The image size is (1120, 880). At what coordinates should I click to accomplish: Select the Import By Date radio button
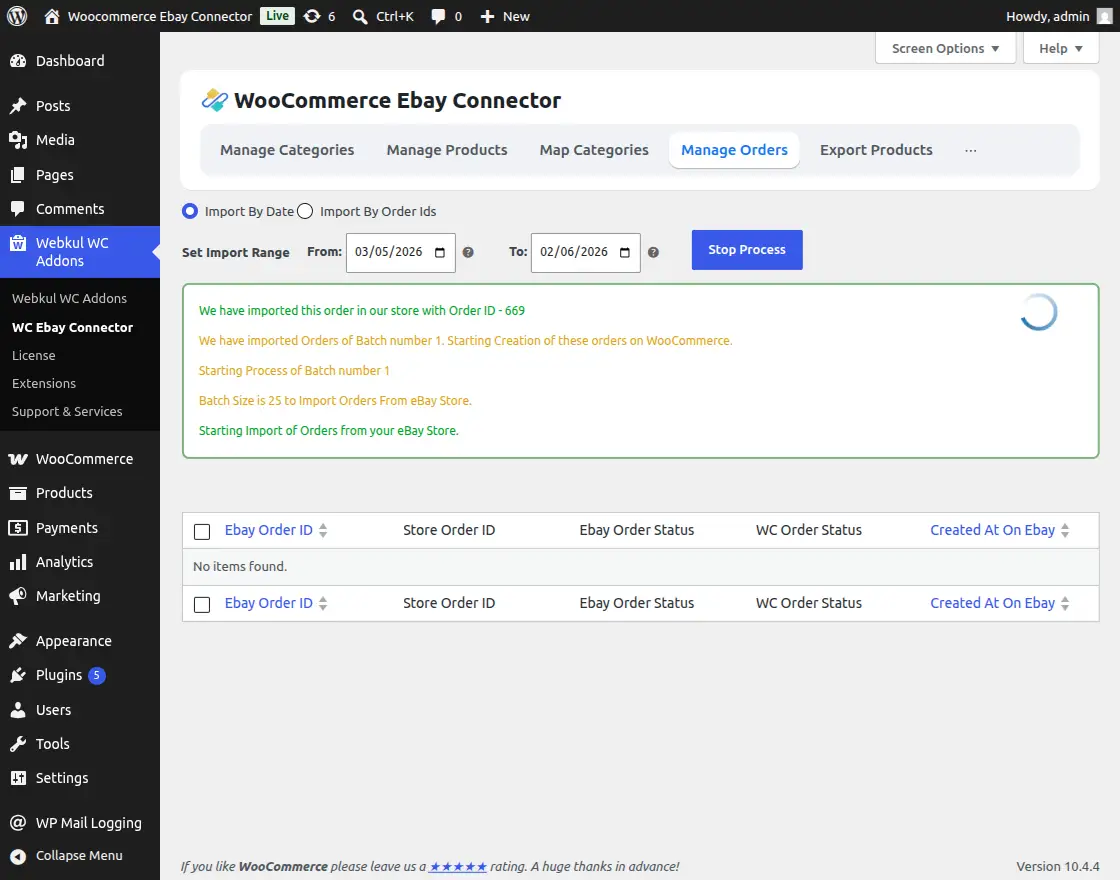click(x=190, y=211)
